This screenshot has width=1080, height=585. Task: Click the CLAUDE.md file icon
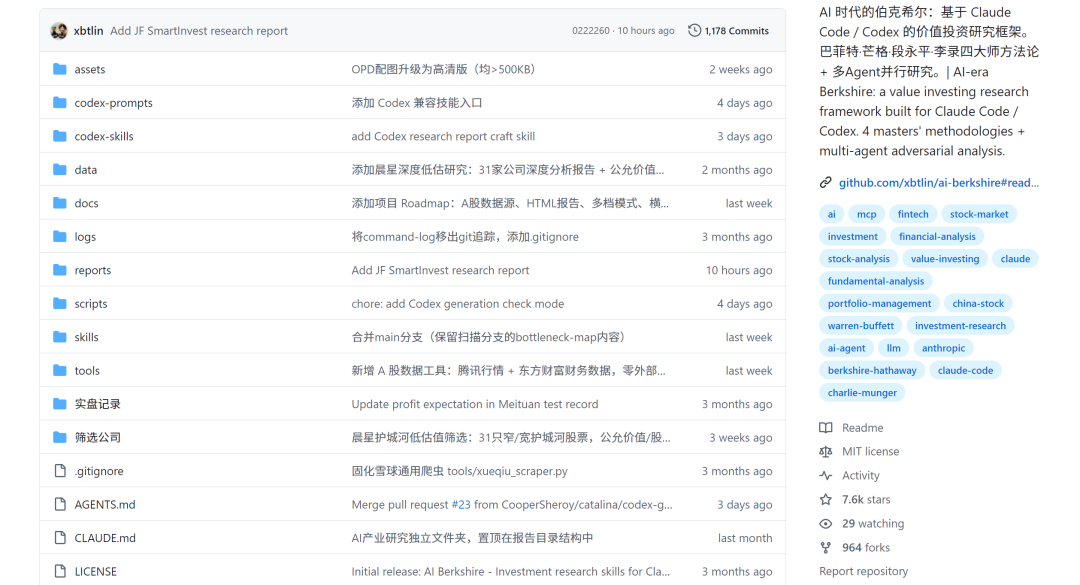pyautogui.click(x=60, y=537)
